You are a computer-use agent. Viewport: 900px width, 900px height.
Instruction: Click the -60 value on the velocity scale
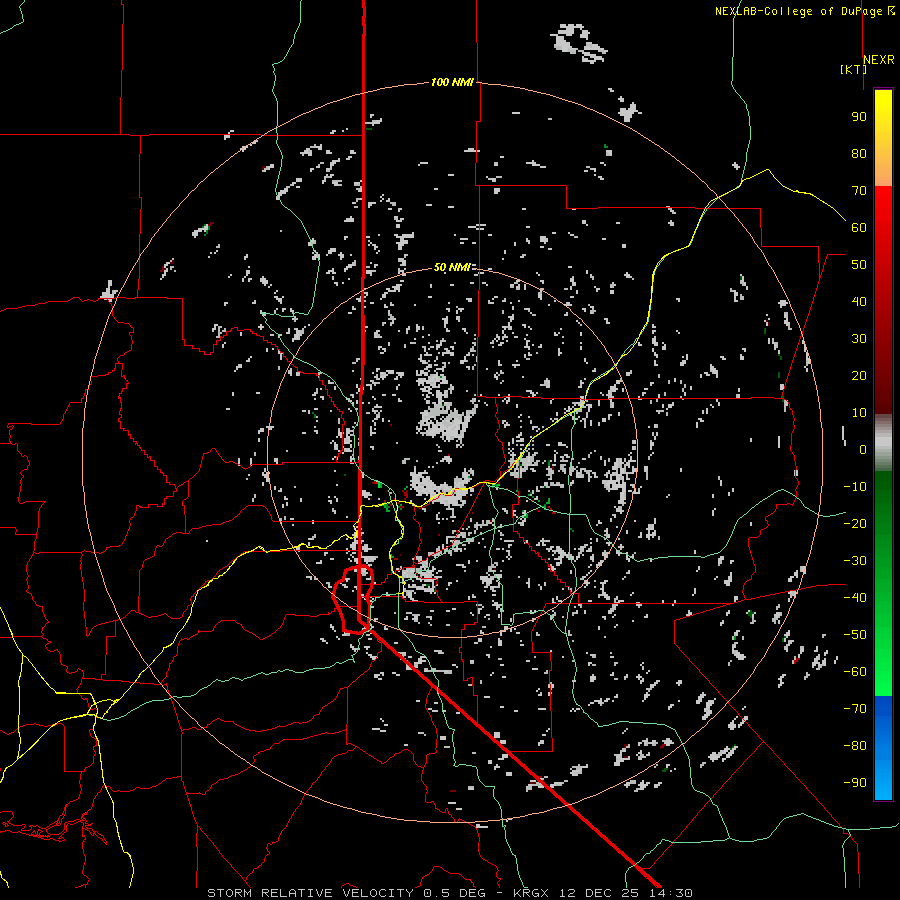(855, 672)
